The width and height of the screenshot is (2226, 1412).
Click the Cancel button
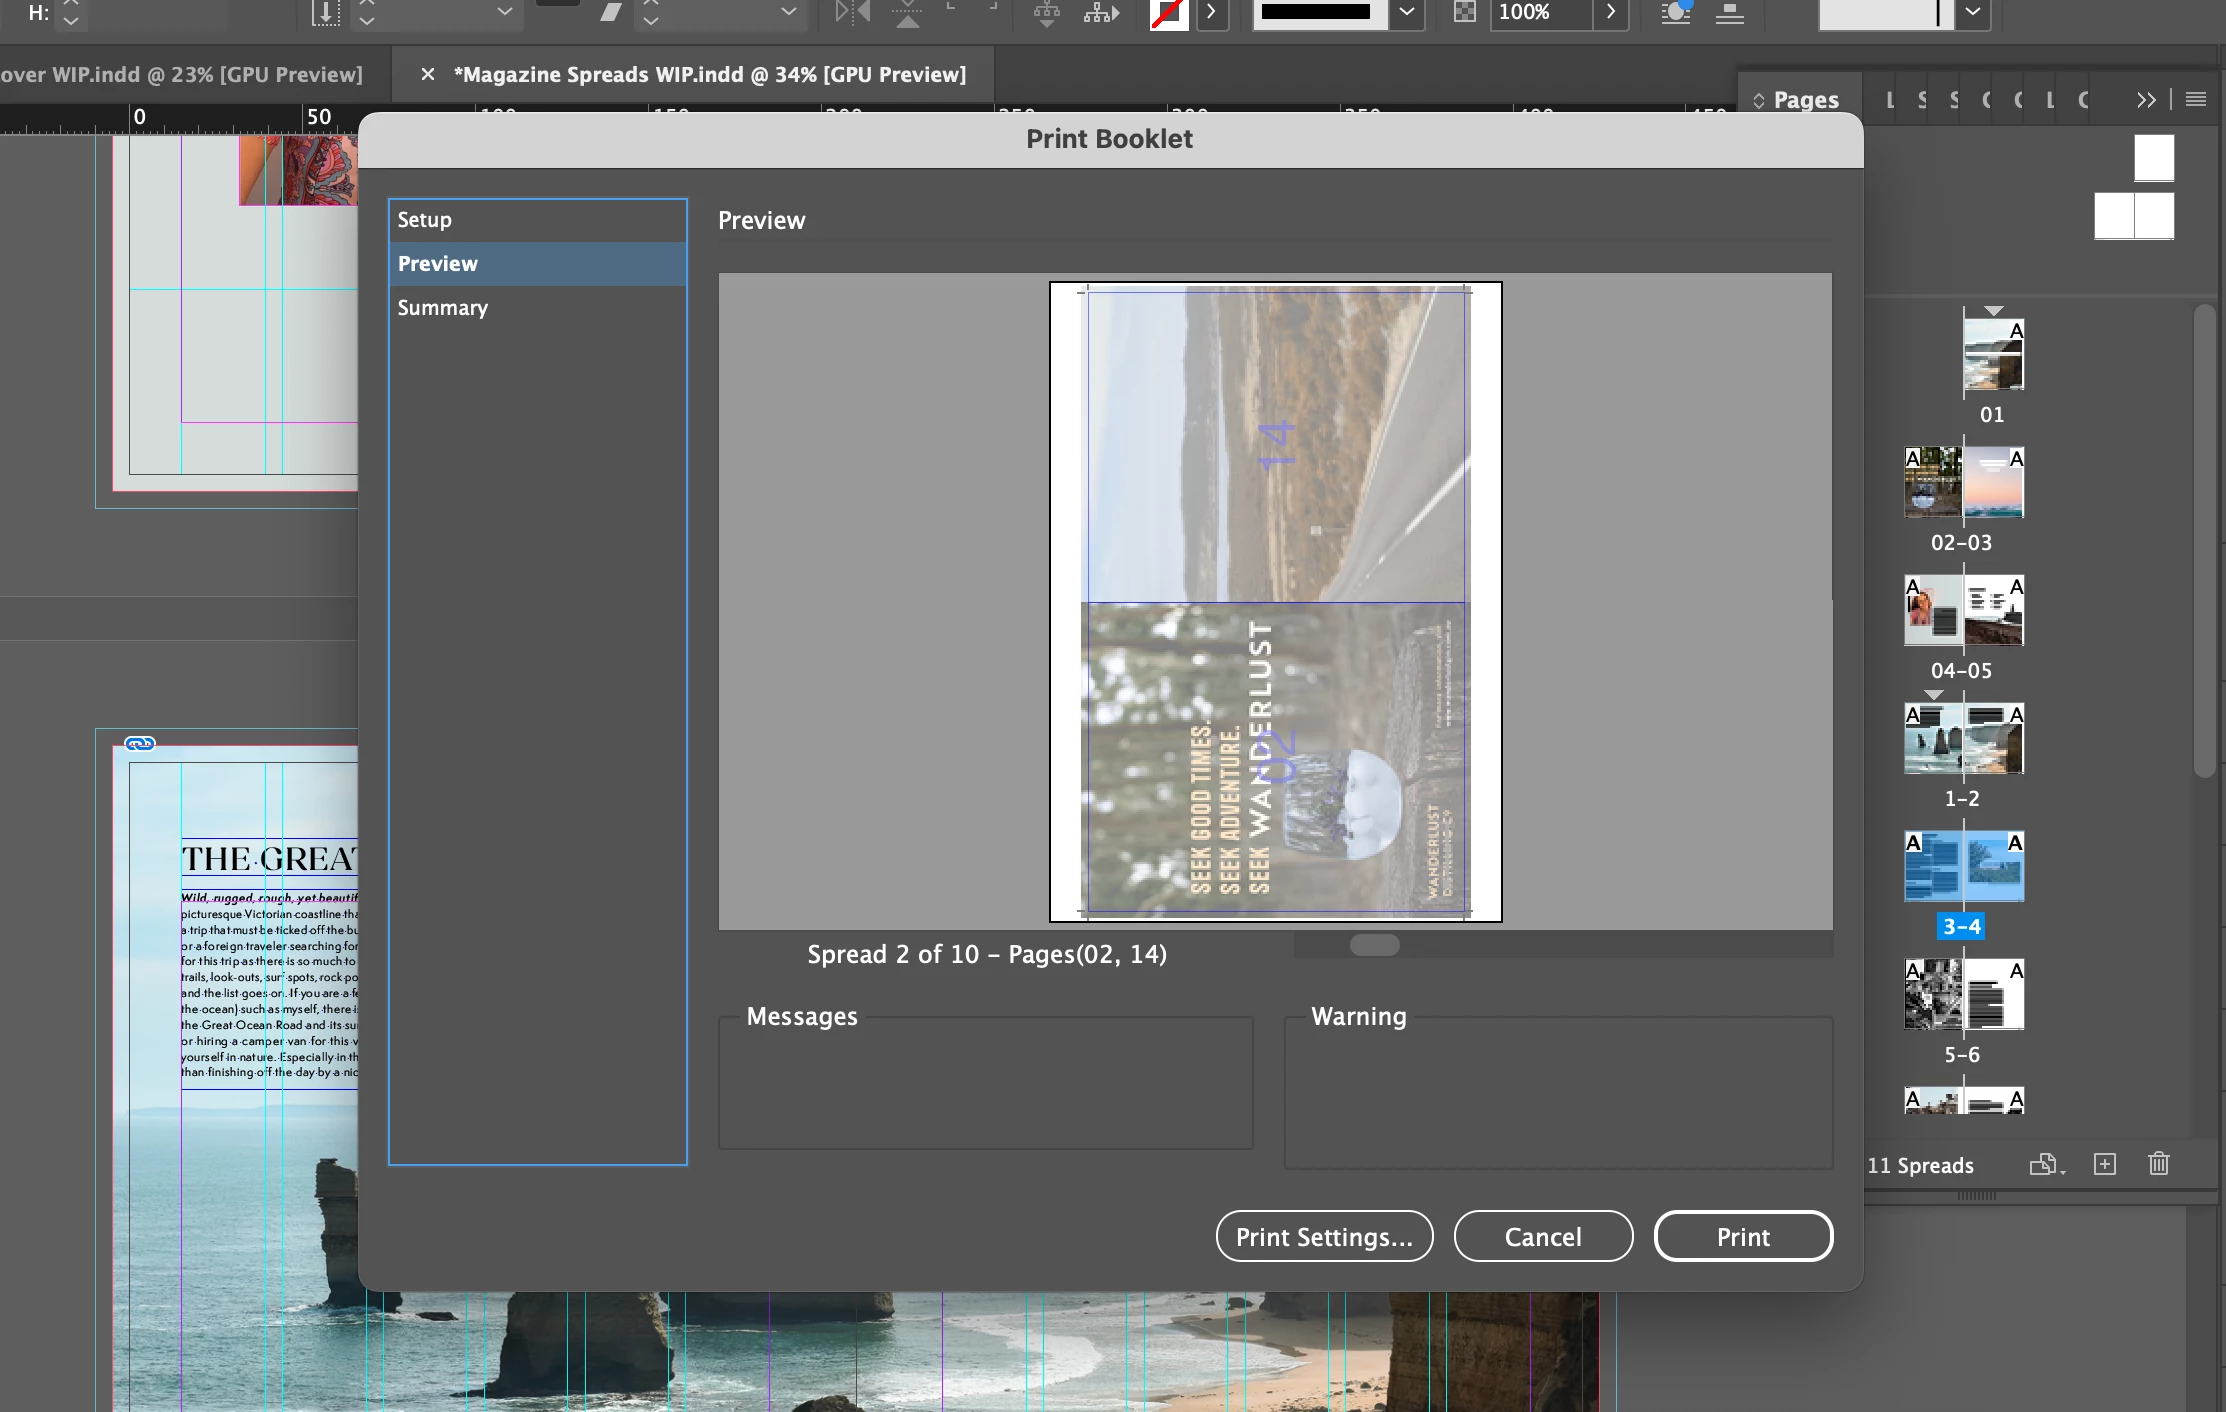(1543, 1237)
